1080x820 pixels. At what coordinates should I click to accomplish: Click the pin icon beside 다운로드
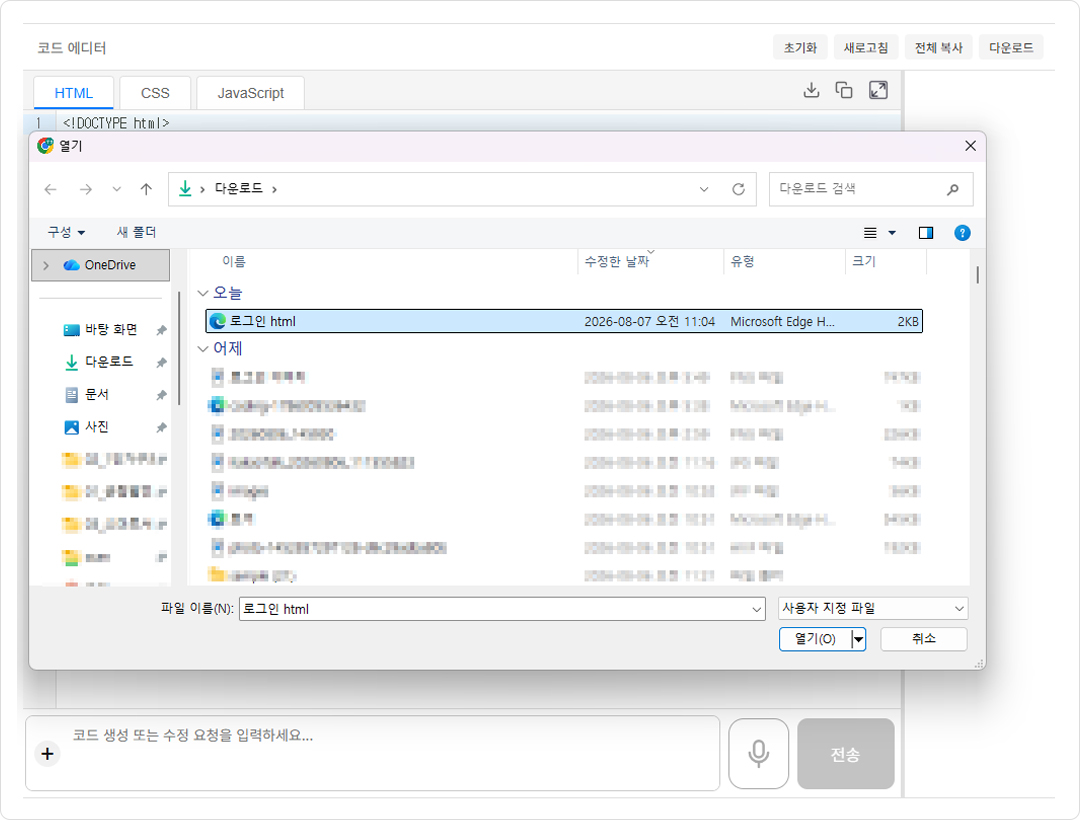pos(161,363)
